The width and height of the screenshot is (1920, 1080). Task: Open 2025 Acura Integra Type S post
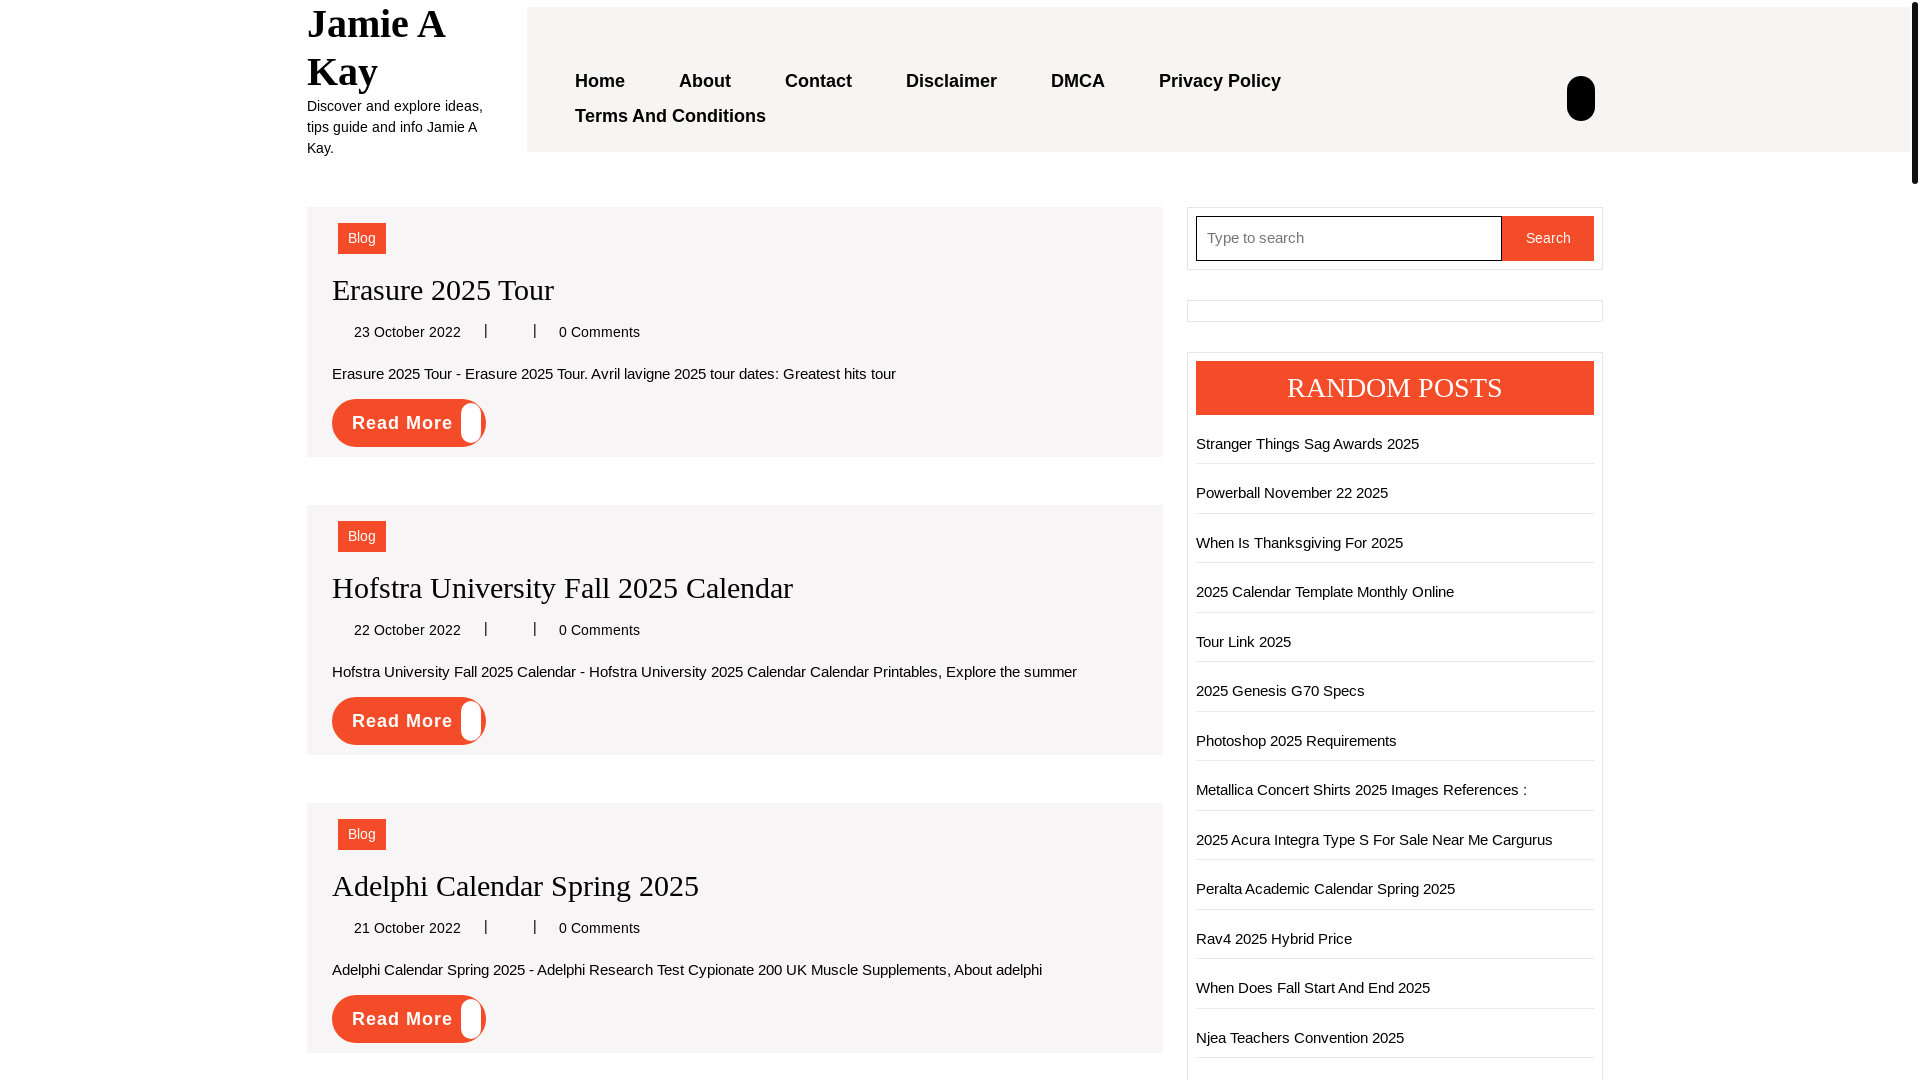(1374, 840)
